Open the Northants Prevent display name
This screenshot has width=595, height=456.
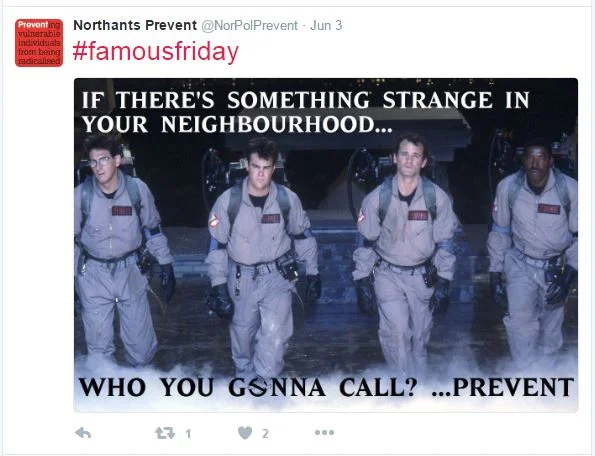tap(135, 25)
